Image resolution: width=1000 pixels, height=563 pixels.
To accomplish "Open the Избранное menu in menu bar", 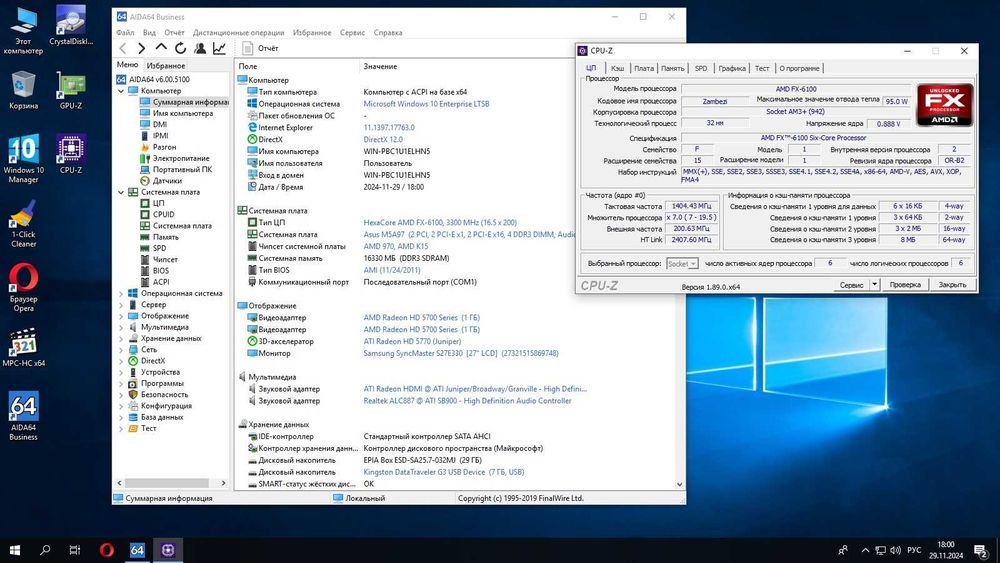I will tap(312, 33).
